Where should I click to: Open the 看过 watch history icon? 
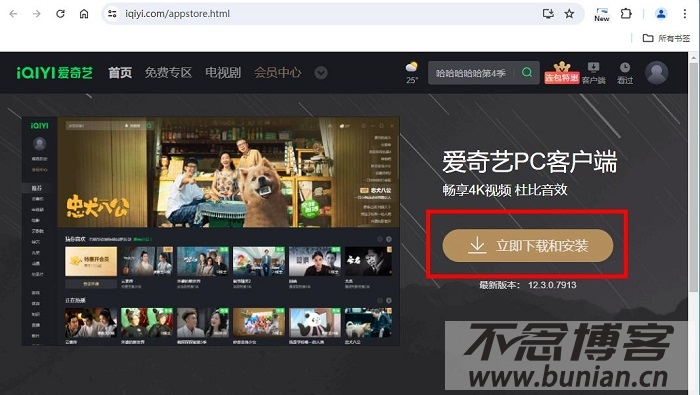point(625,73)
